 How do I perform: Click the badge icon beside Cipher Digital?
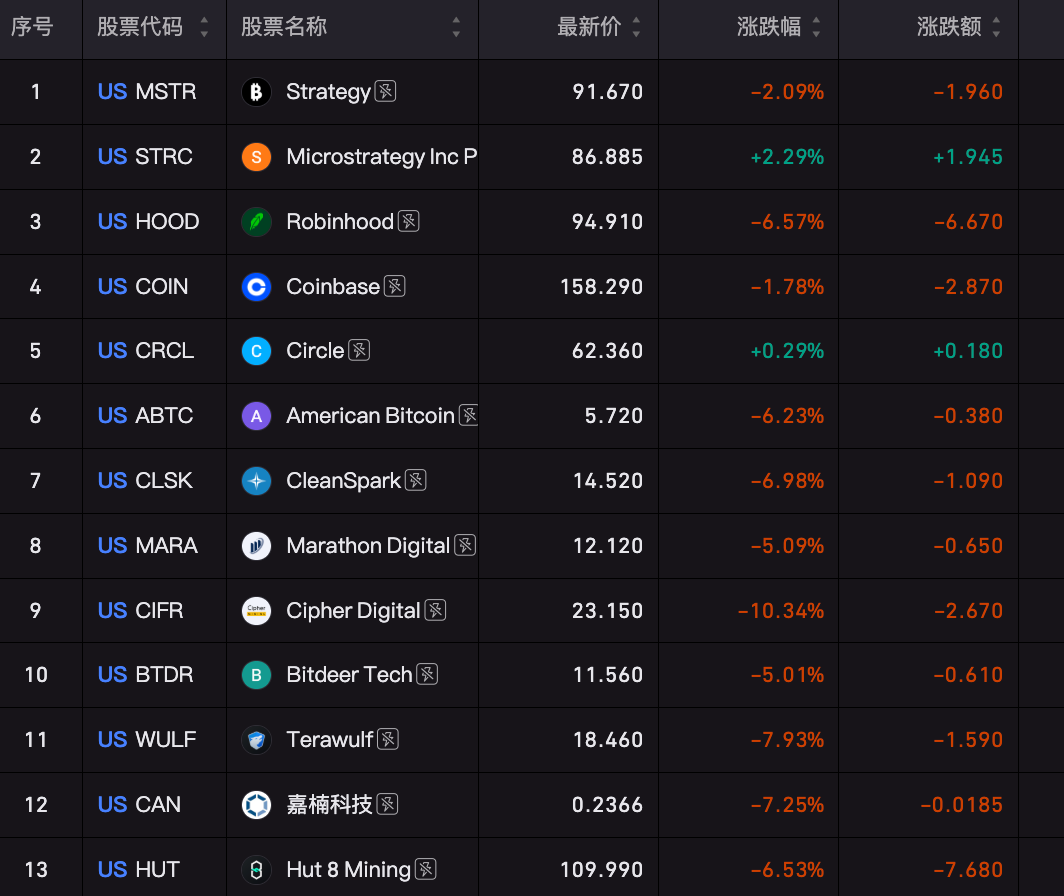tap(435, 610)
